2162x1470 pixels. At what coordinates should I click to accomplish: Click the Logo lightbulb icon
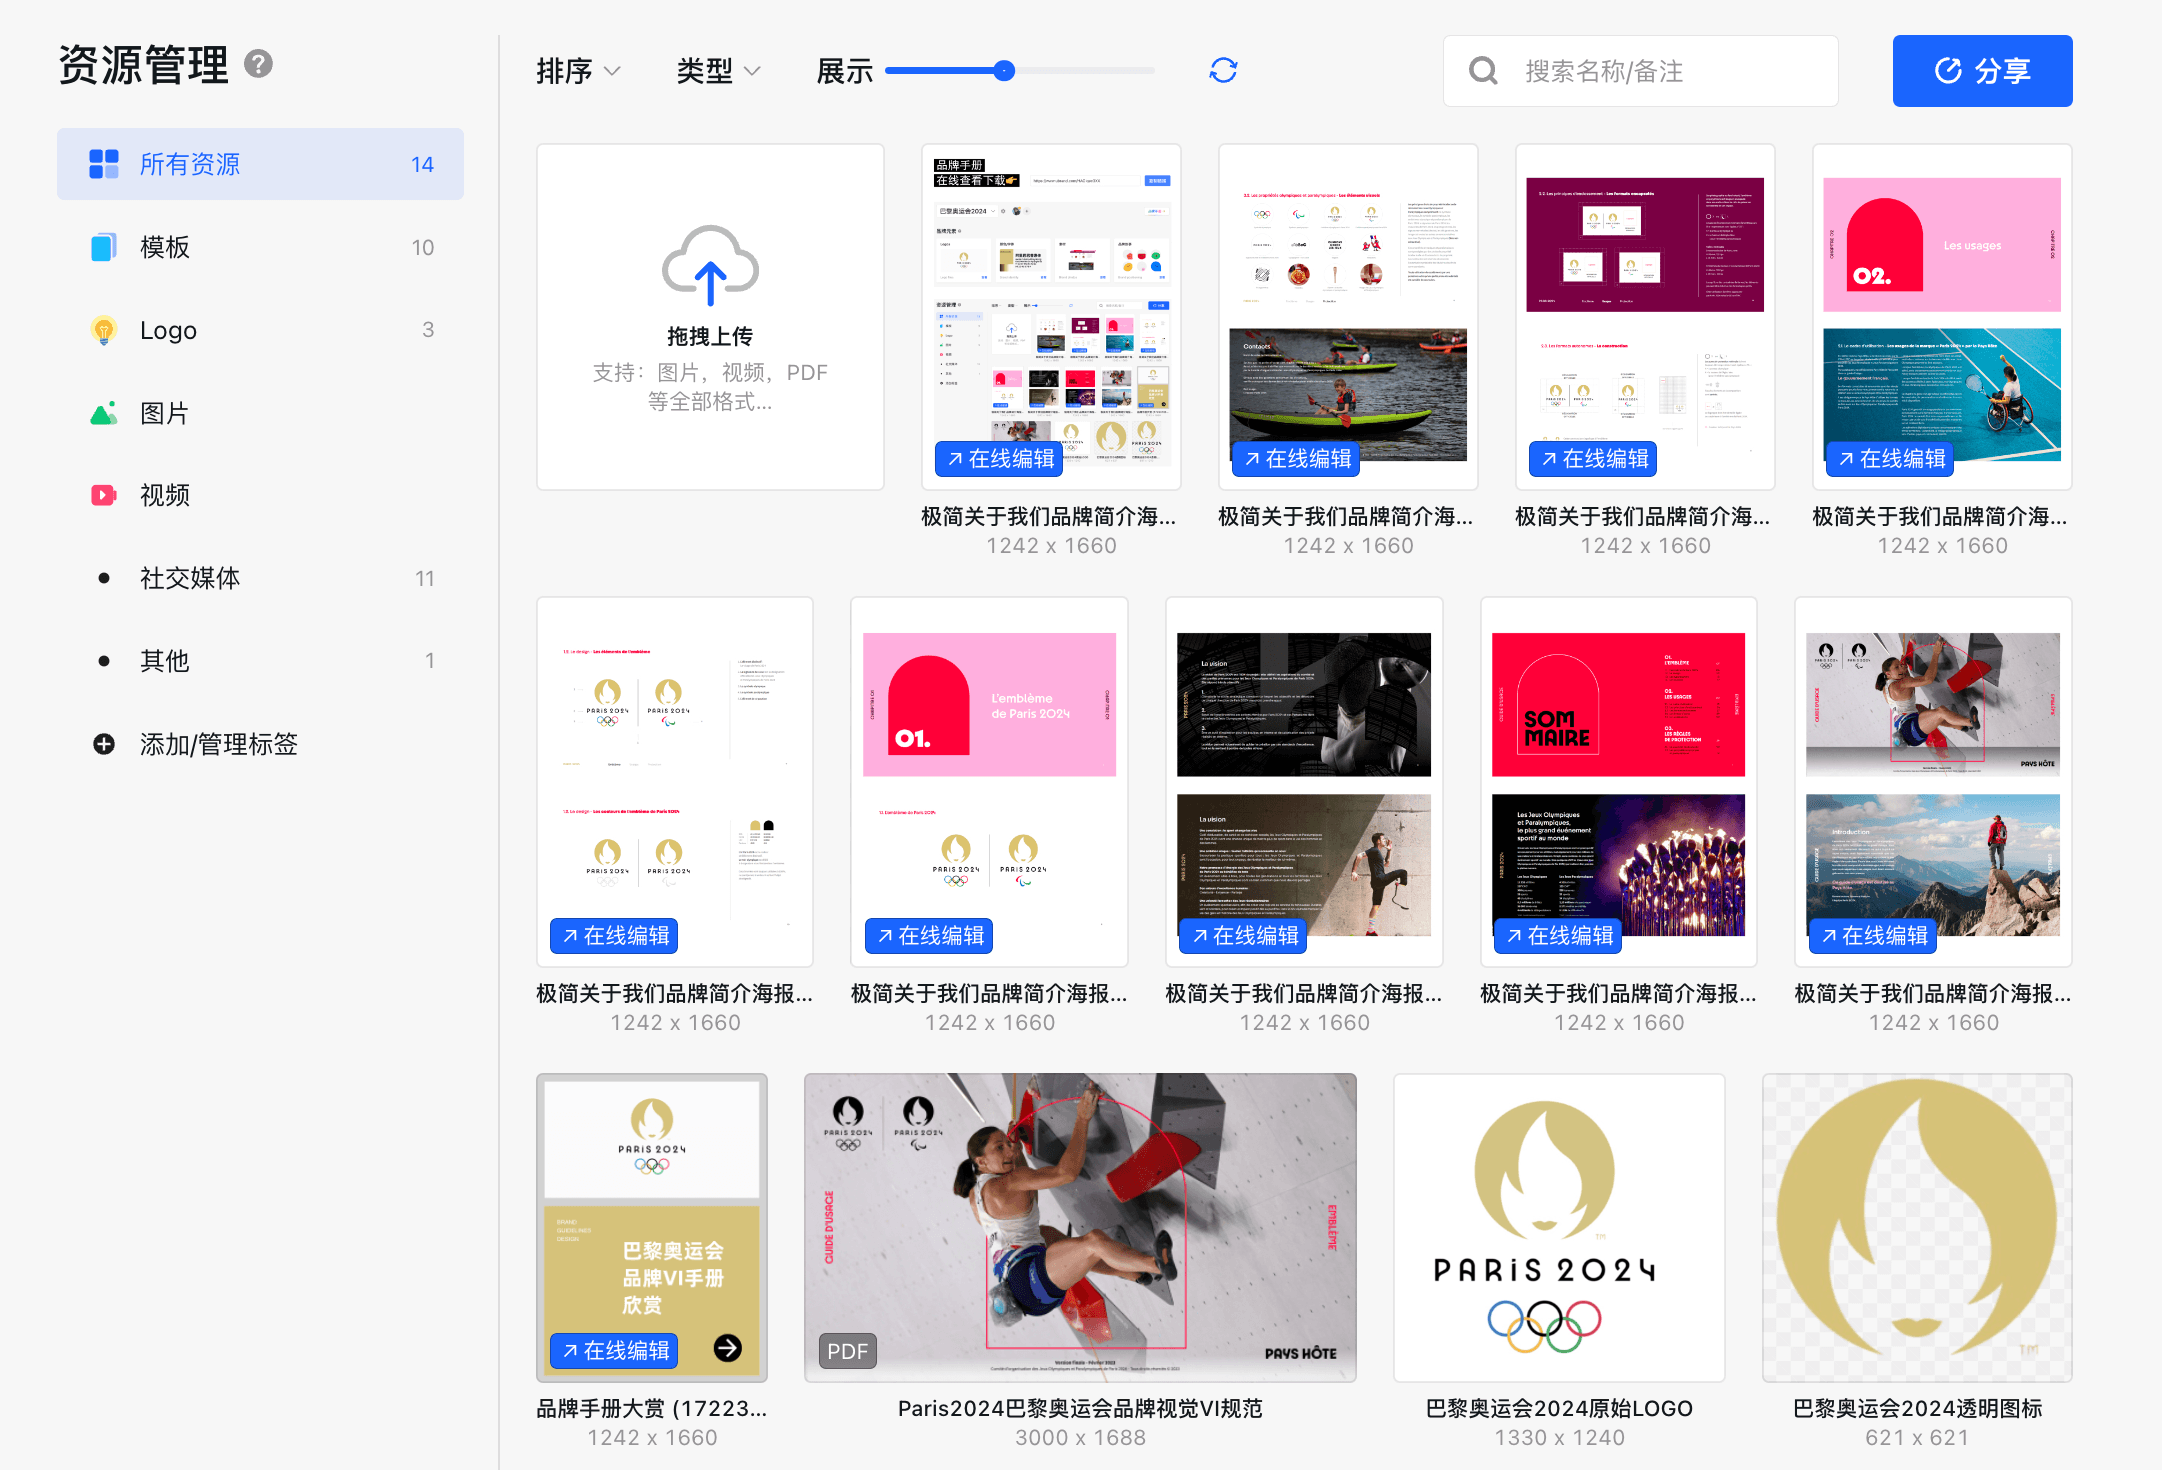104,330
